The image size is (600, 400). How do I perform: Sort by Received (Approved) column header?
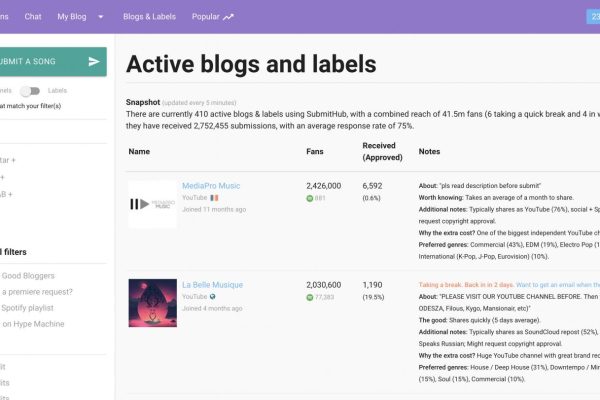point(382,152)
